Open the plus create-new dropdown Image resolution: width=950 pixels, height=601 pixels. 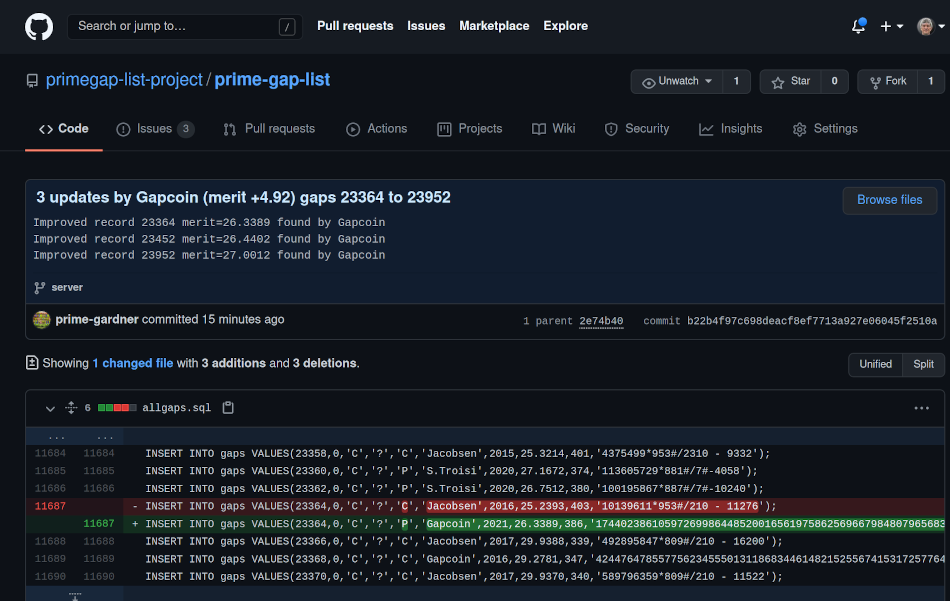tap(891, 26)
